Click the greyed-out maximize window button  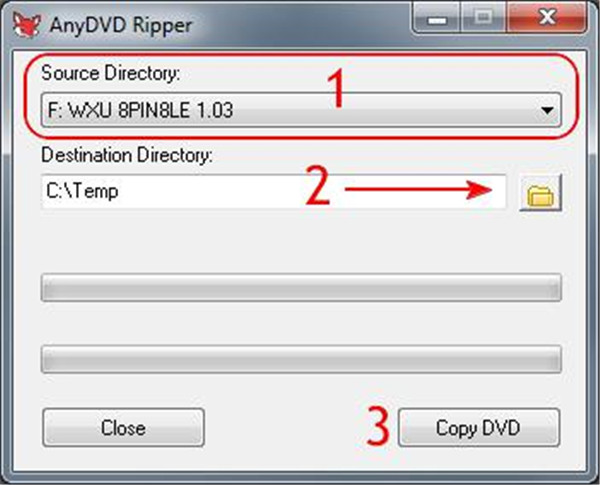483,18
